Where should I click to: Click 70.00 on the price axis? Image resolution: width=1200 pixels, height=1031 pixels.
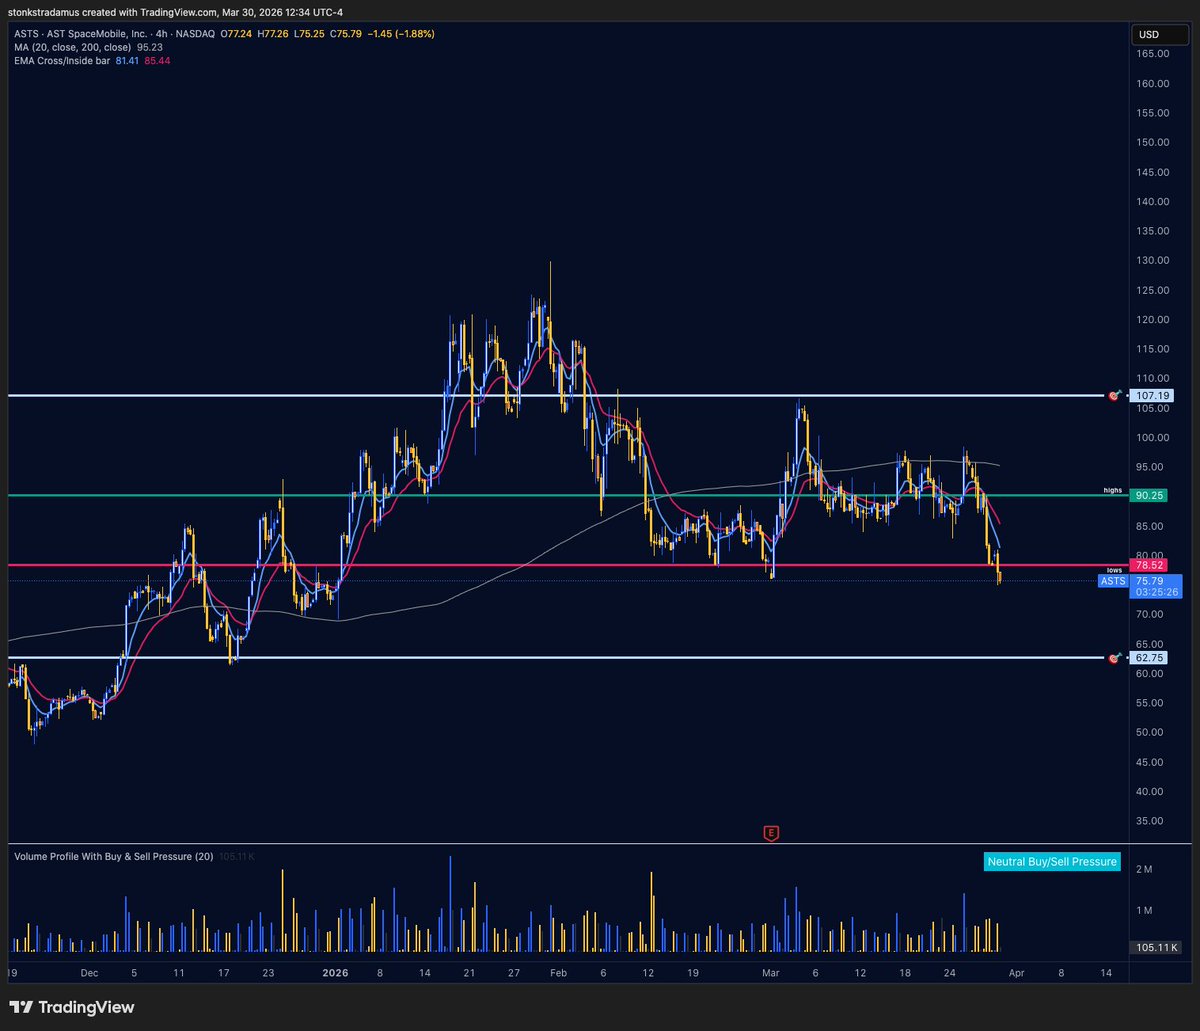pos(1150,614)
